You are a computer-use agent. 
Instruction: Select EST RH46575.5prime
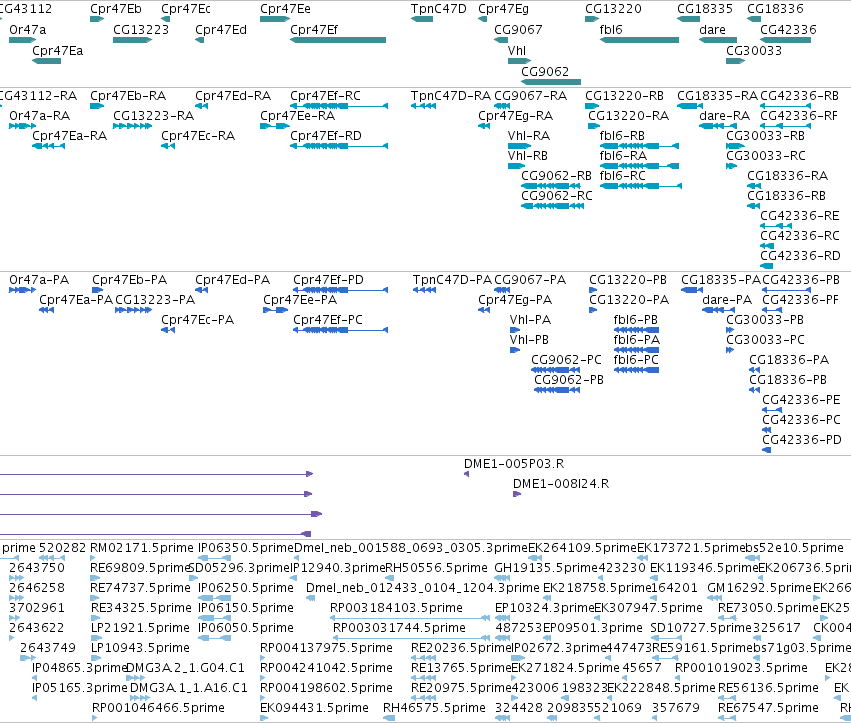(389, 718)
